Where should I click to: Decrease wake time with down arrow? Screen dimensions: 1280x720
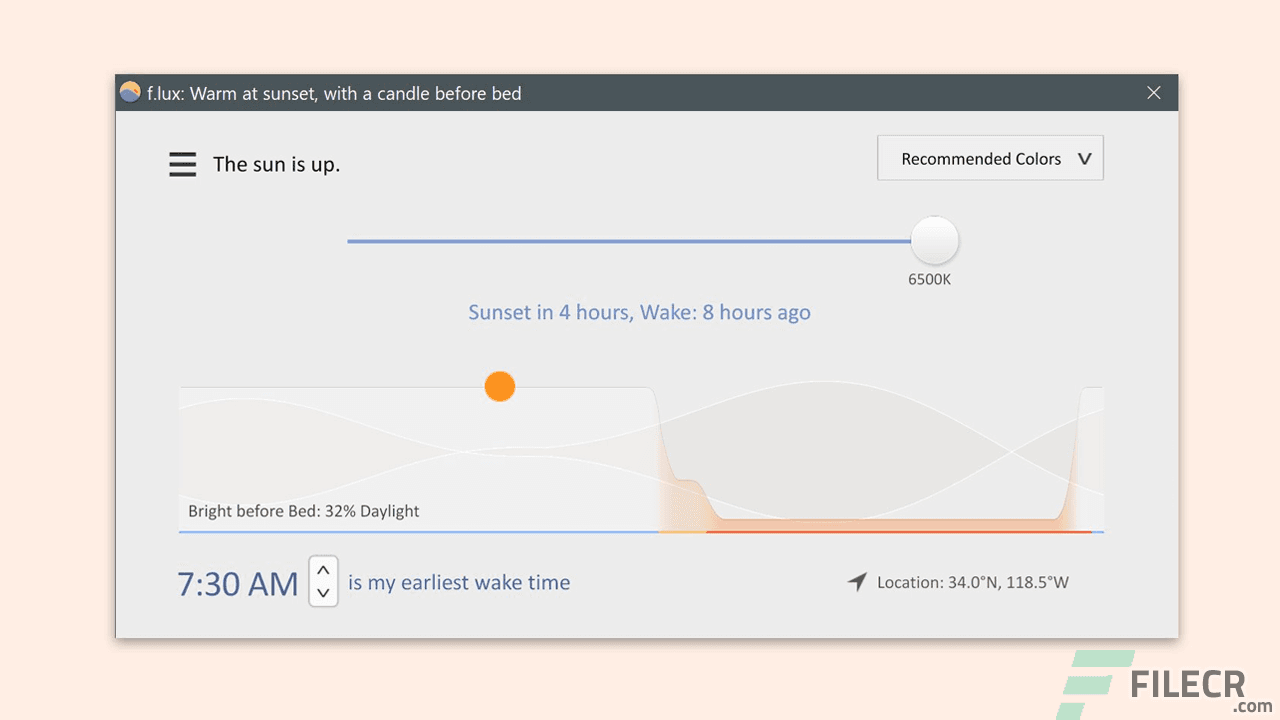point(323,593)
